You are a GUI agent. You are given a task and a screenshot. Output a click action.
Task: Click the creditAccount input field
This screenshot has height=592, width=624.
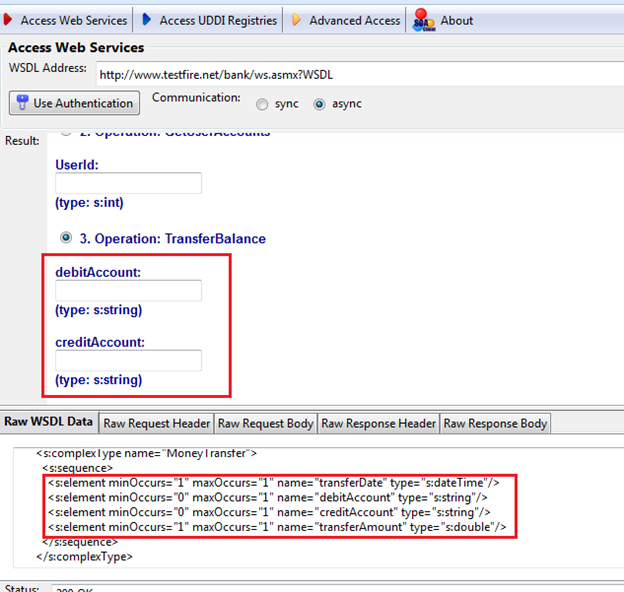point(128,360)
